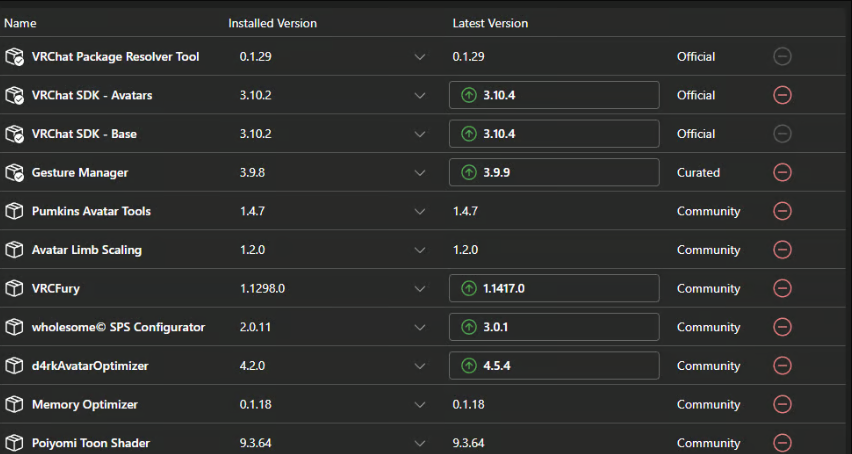Remove wholesome SPS Configurator with the minus icon

point(782,327)
